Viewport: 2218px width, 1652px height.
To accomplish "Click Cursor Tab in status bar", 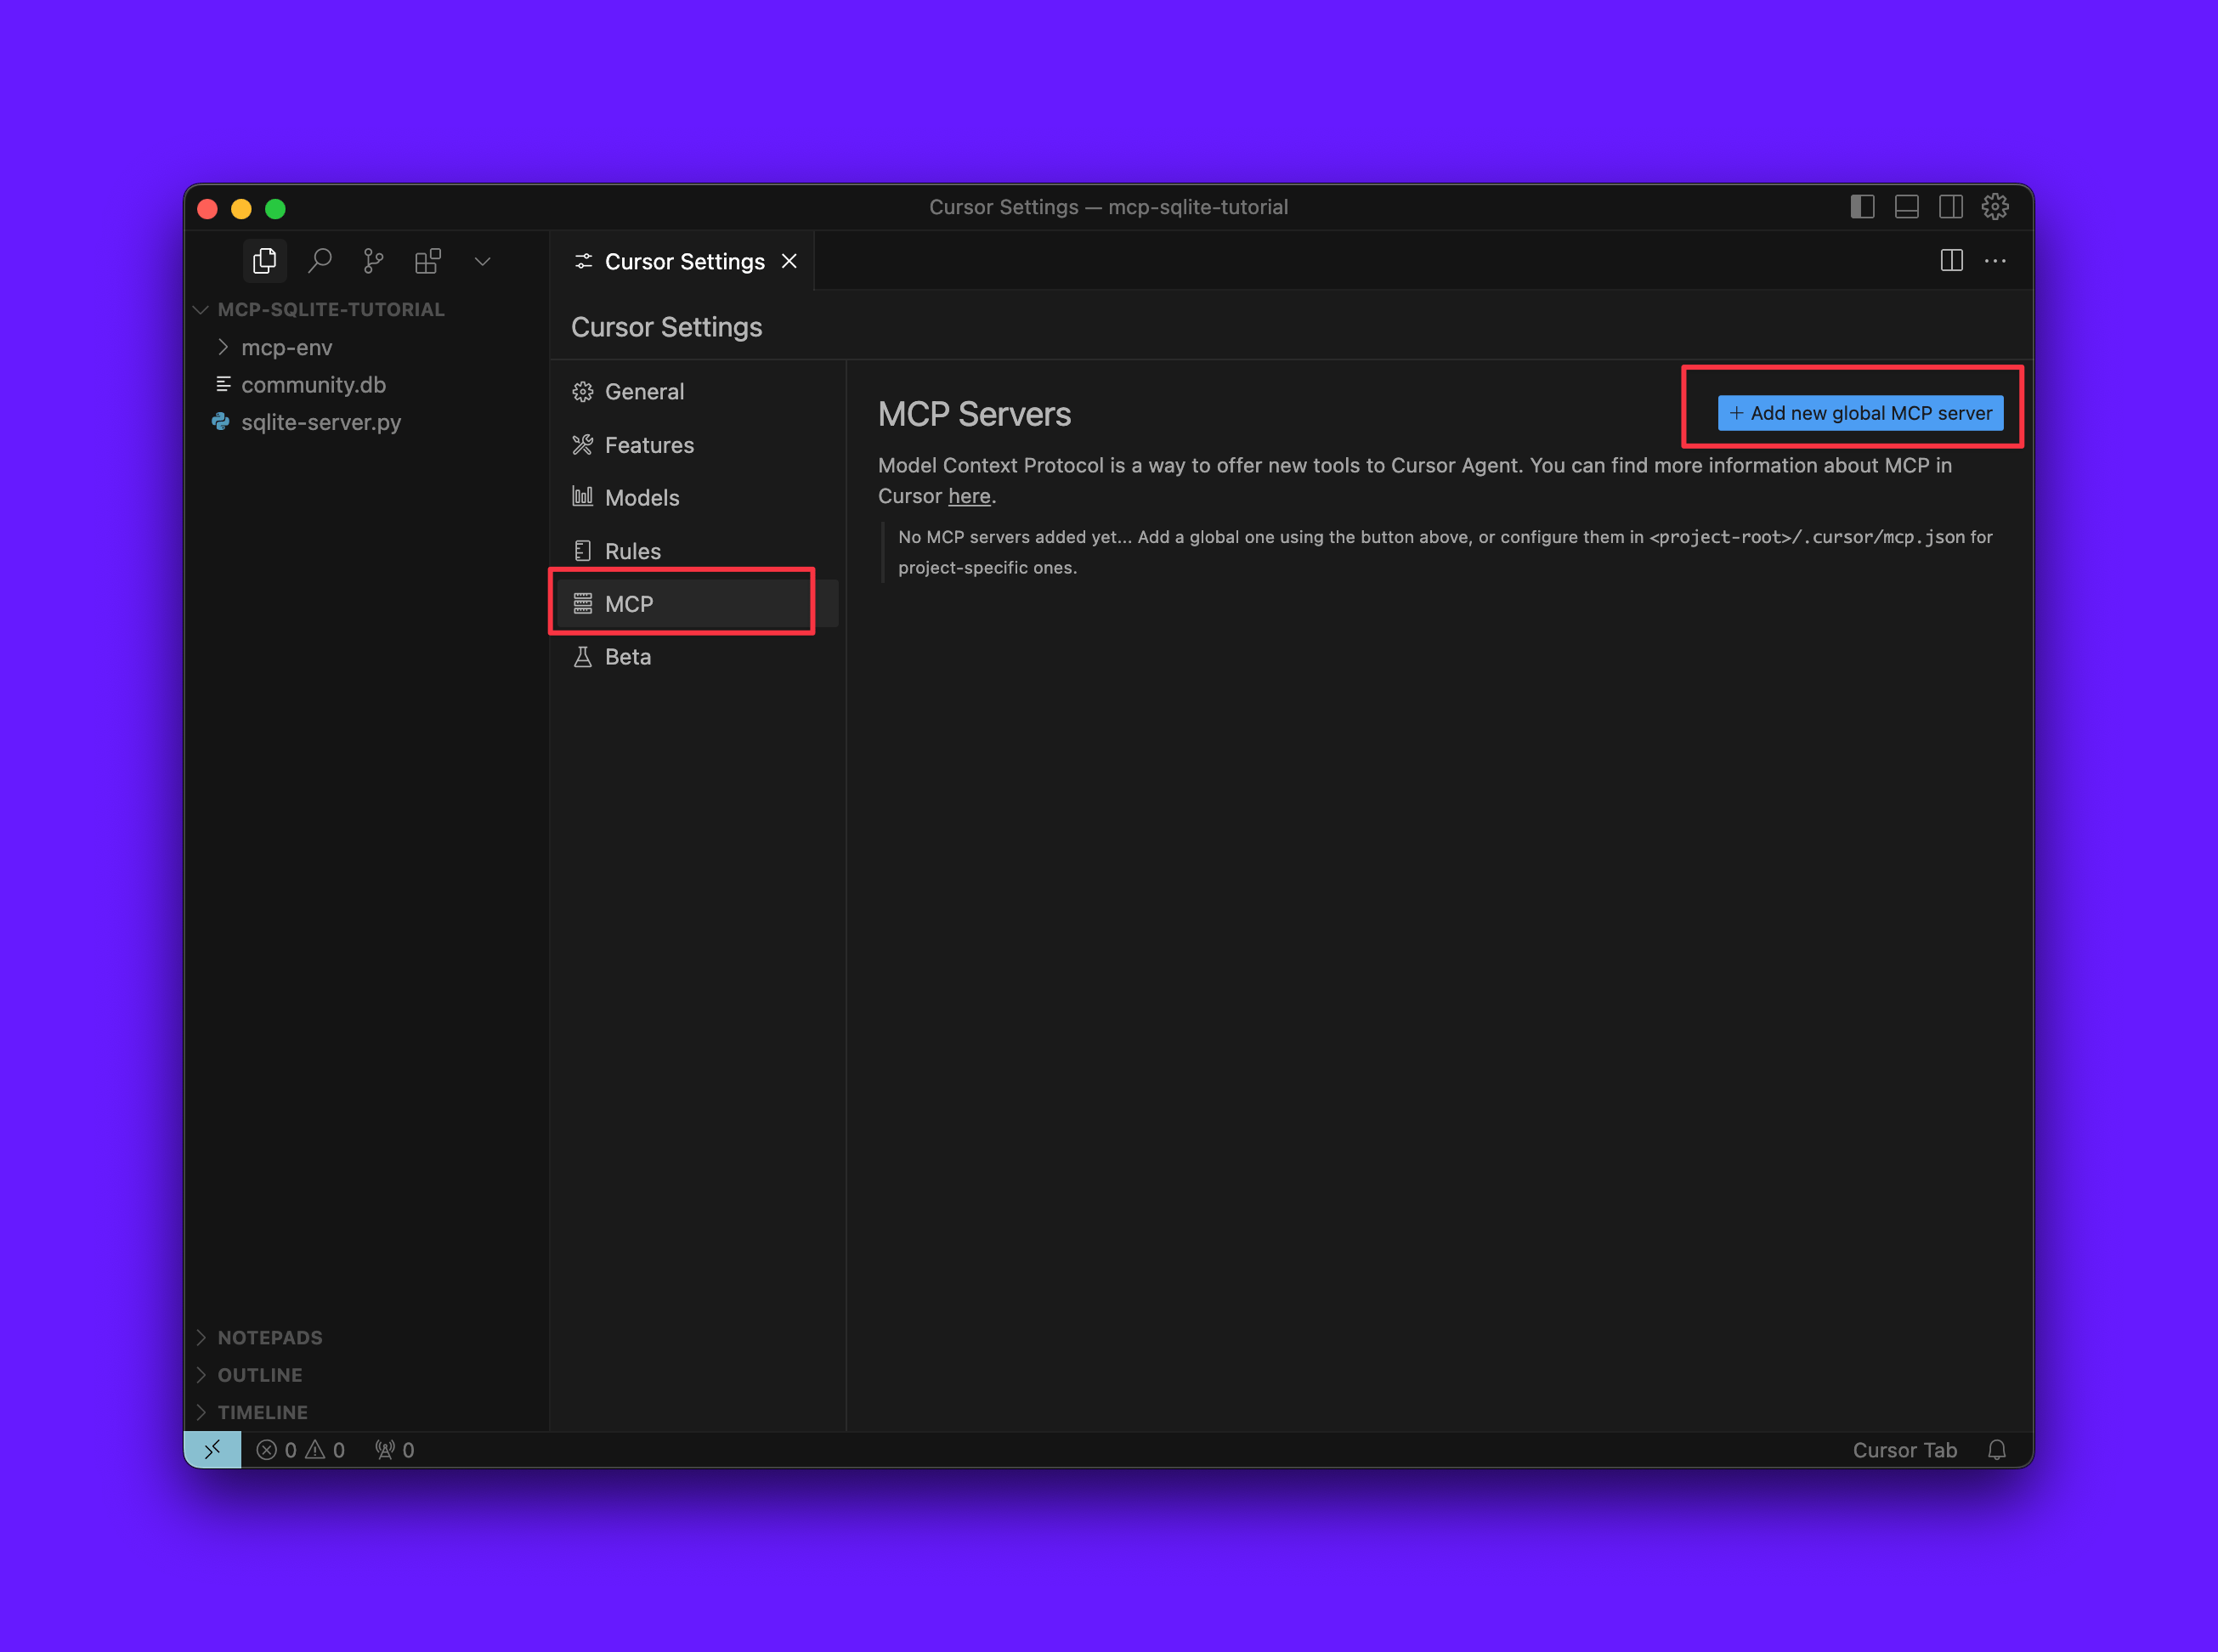I will [1904, 1450].
